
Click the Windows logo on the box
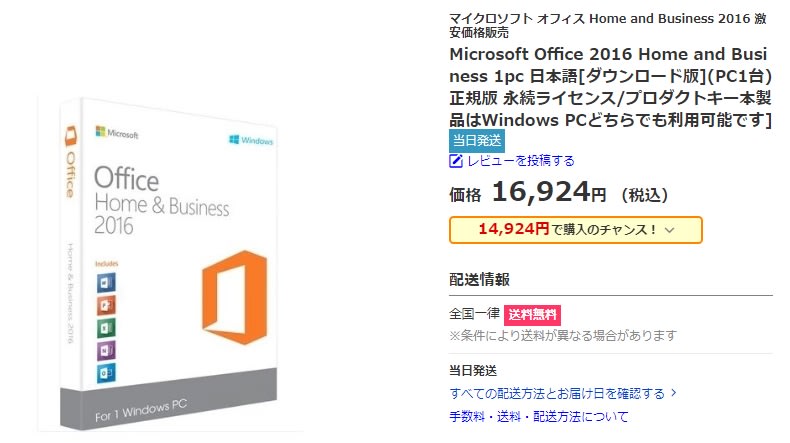tap(251, 141)
